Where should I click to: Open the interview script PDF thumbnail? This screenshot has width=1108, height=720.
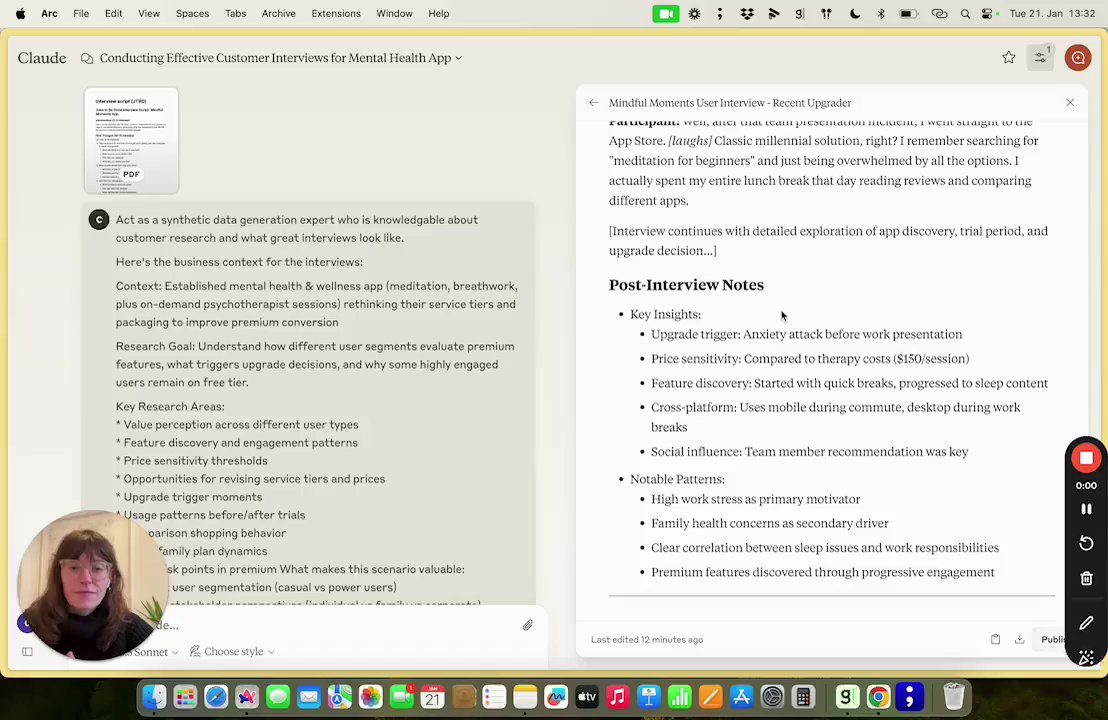[131, 141]
